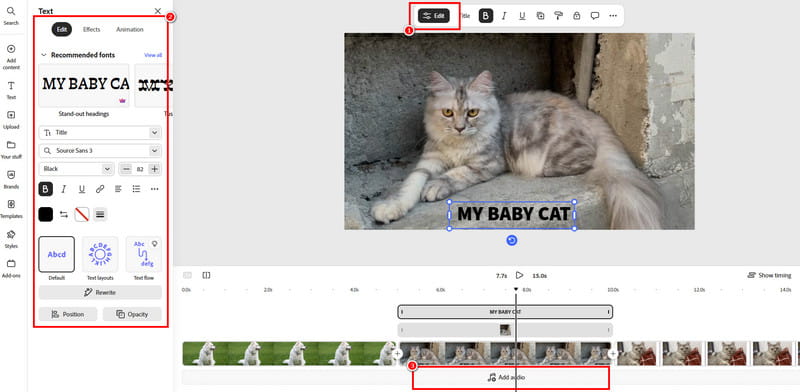Open the no-outline color swatch
Image resolution: width=800 pixels, height=392 pixels.
coord(82,214)
